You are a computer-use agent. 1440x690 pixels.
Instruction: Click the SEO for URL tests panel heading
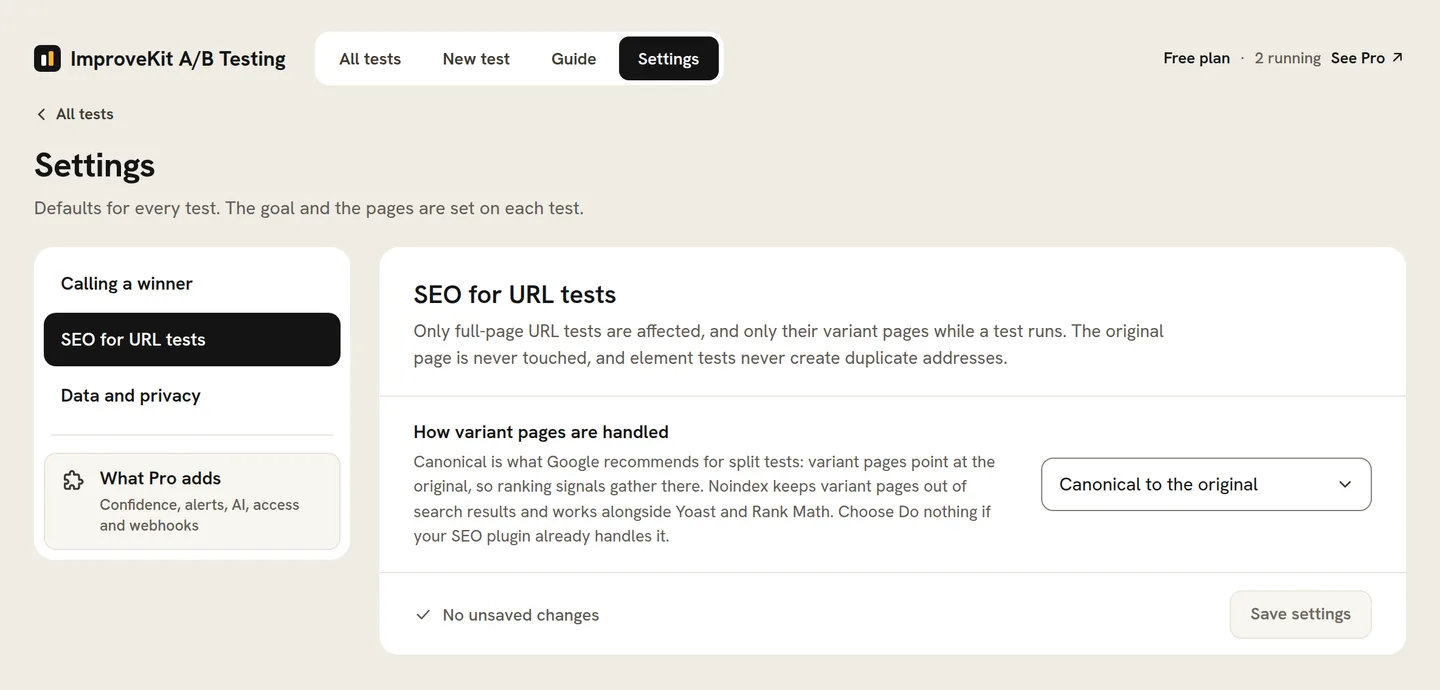coord(515,294)
